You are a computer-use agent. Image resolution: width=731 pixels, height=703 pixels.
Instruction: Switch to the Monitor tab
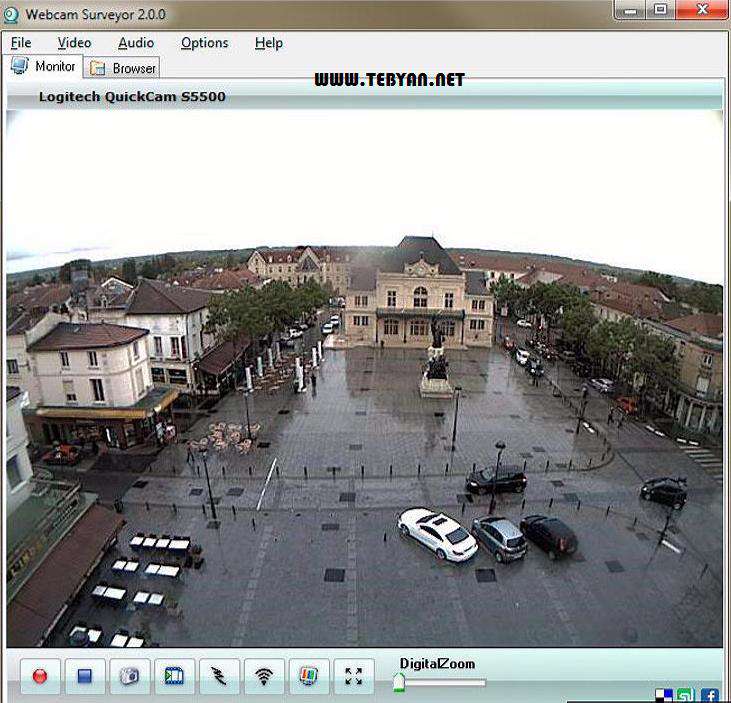pos(43,66)
